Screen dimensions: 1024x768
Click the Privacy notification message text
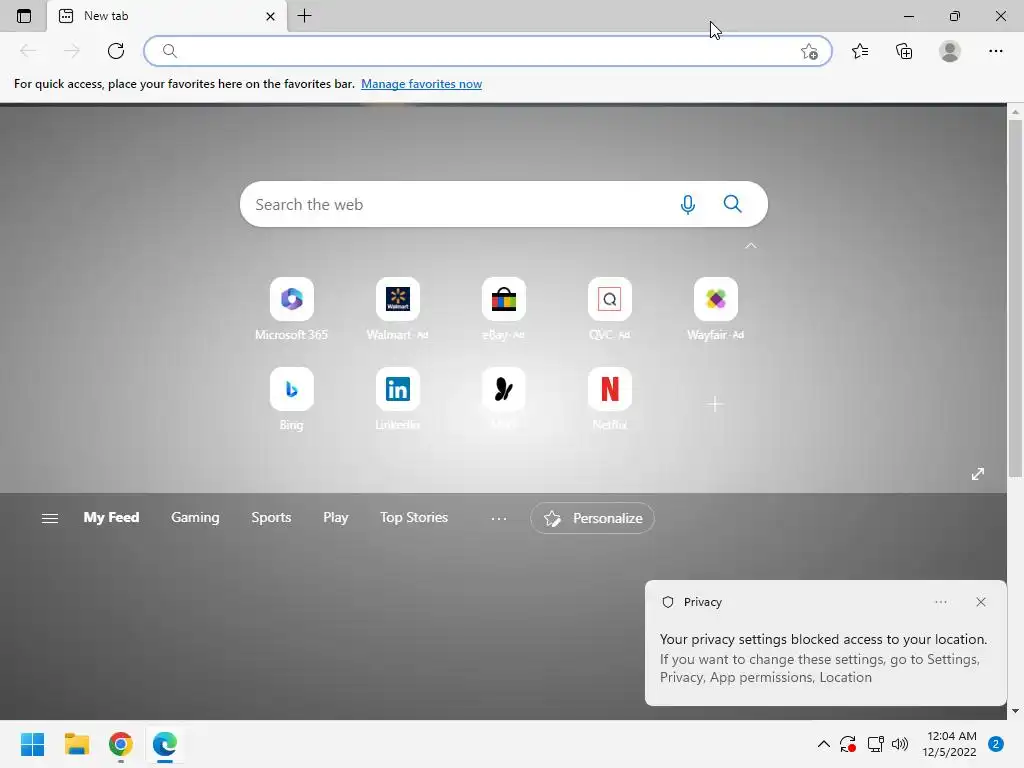pyautogui.click(x=824, y=658)
